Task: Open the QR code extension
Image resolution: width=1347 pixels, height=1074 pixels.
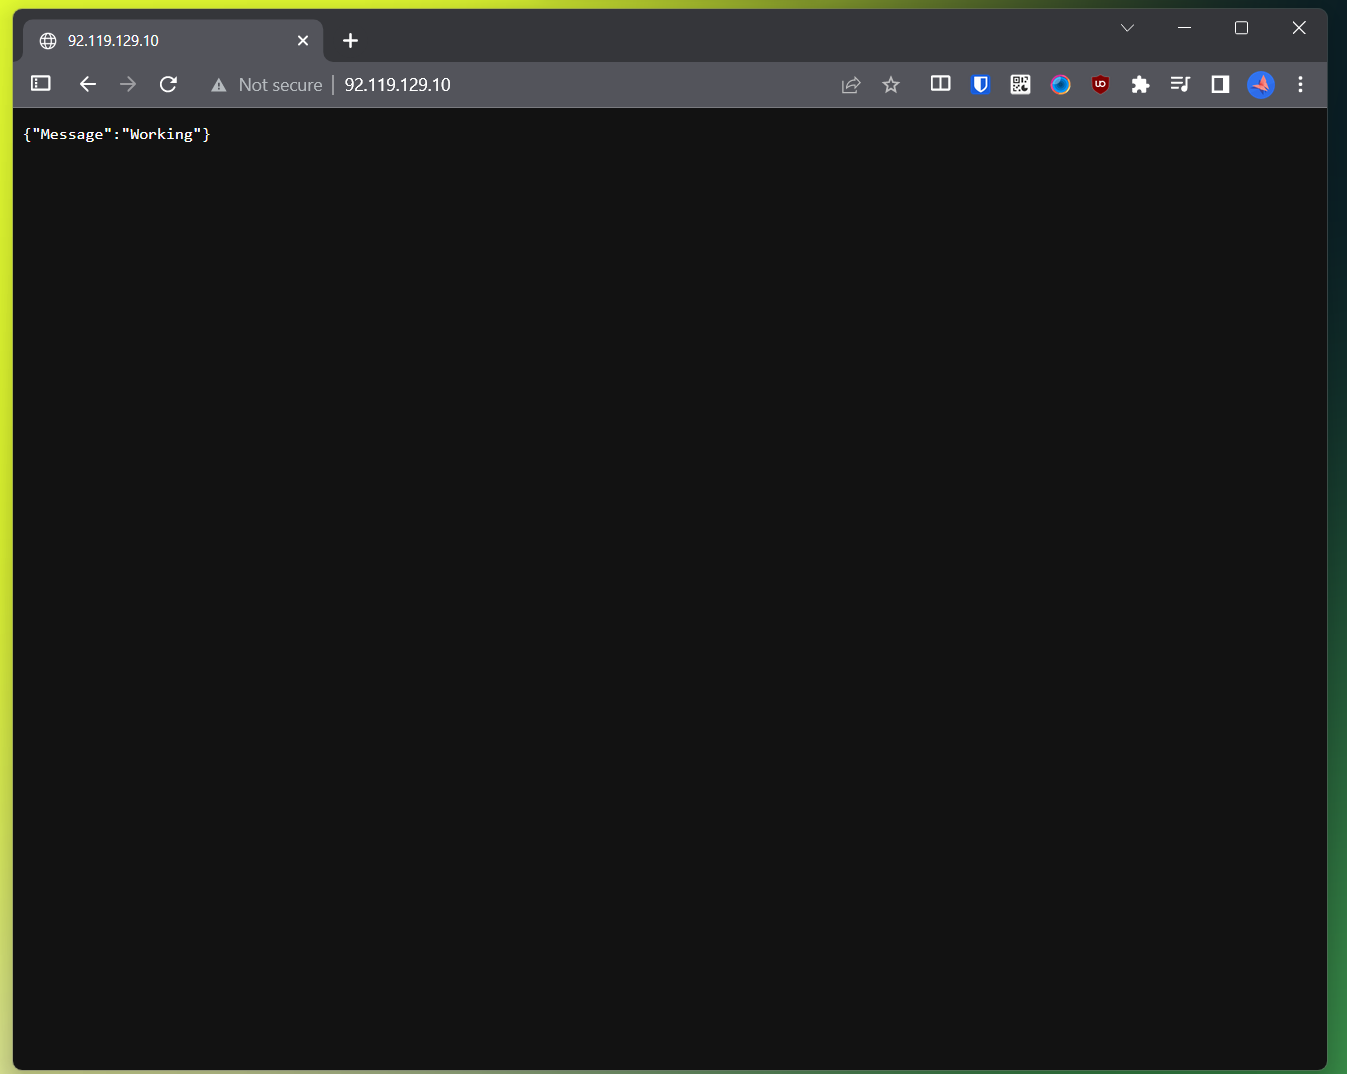Action: tap(1020, 85)
